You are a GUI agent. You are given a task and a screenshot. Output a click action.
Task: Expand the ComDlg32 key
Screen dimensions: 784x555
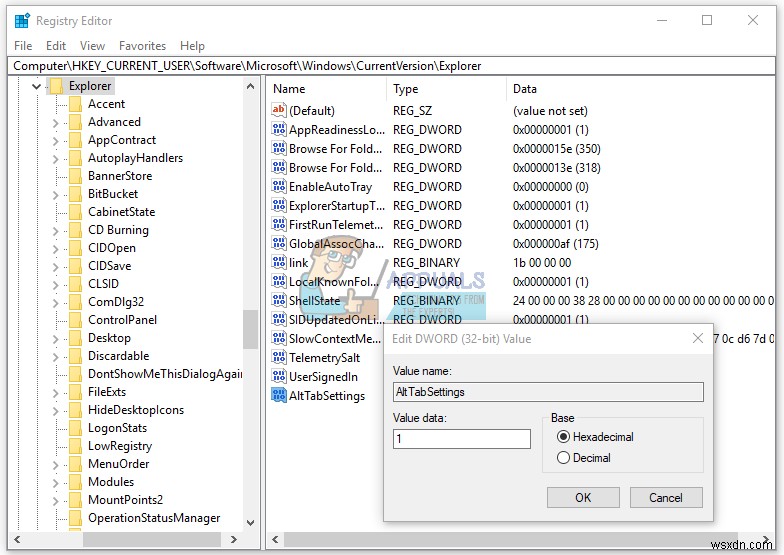pyautogui.click(x=56, y=302)
